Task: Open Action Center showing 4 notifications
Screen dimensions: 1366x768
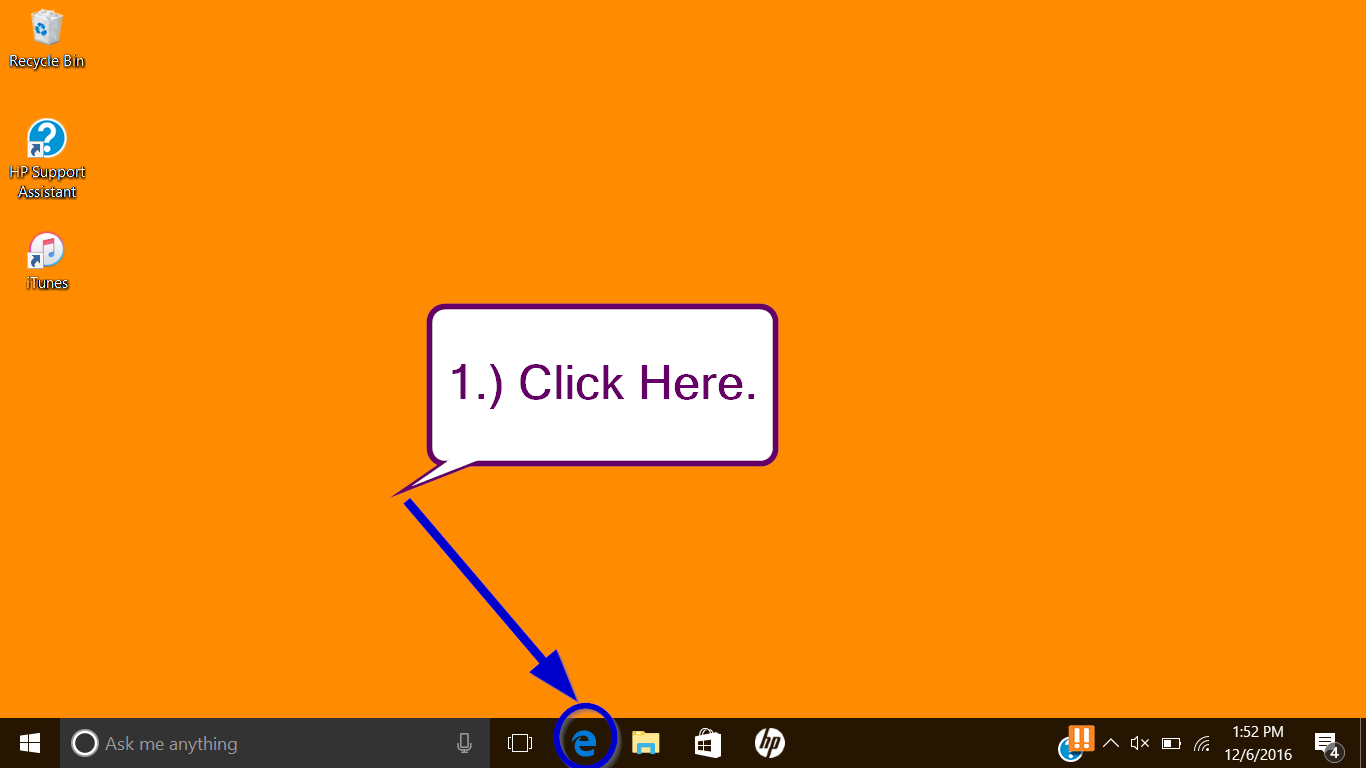Action: (1327, 743)
